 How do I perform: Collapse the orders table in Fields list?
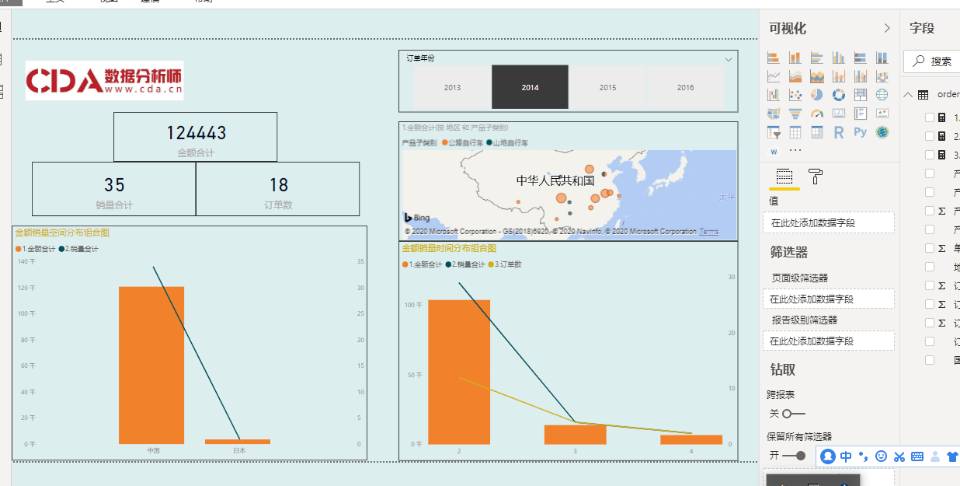pyautogui.click(x=908, y=95)
